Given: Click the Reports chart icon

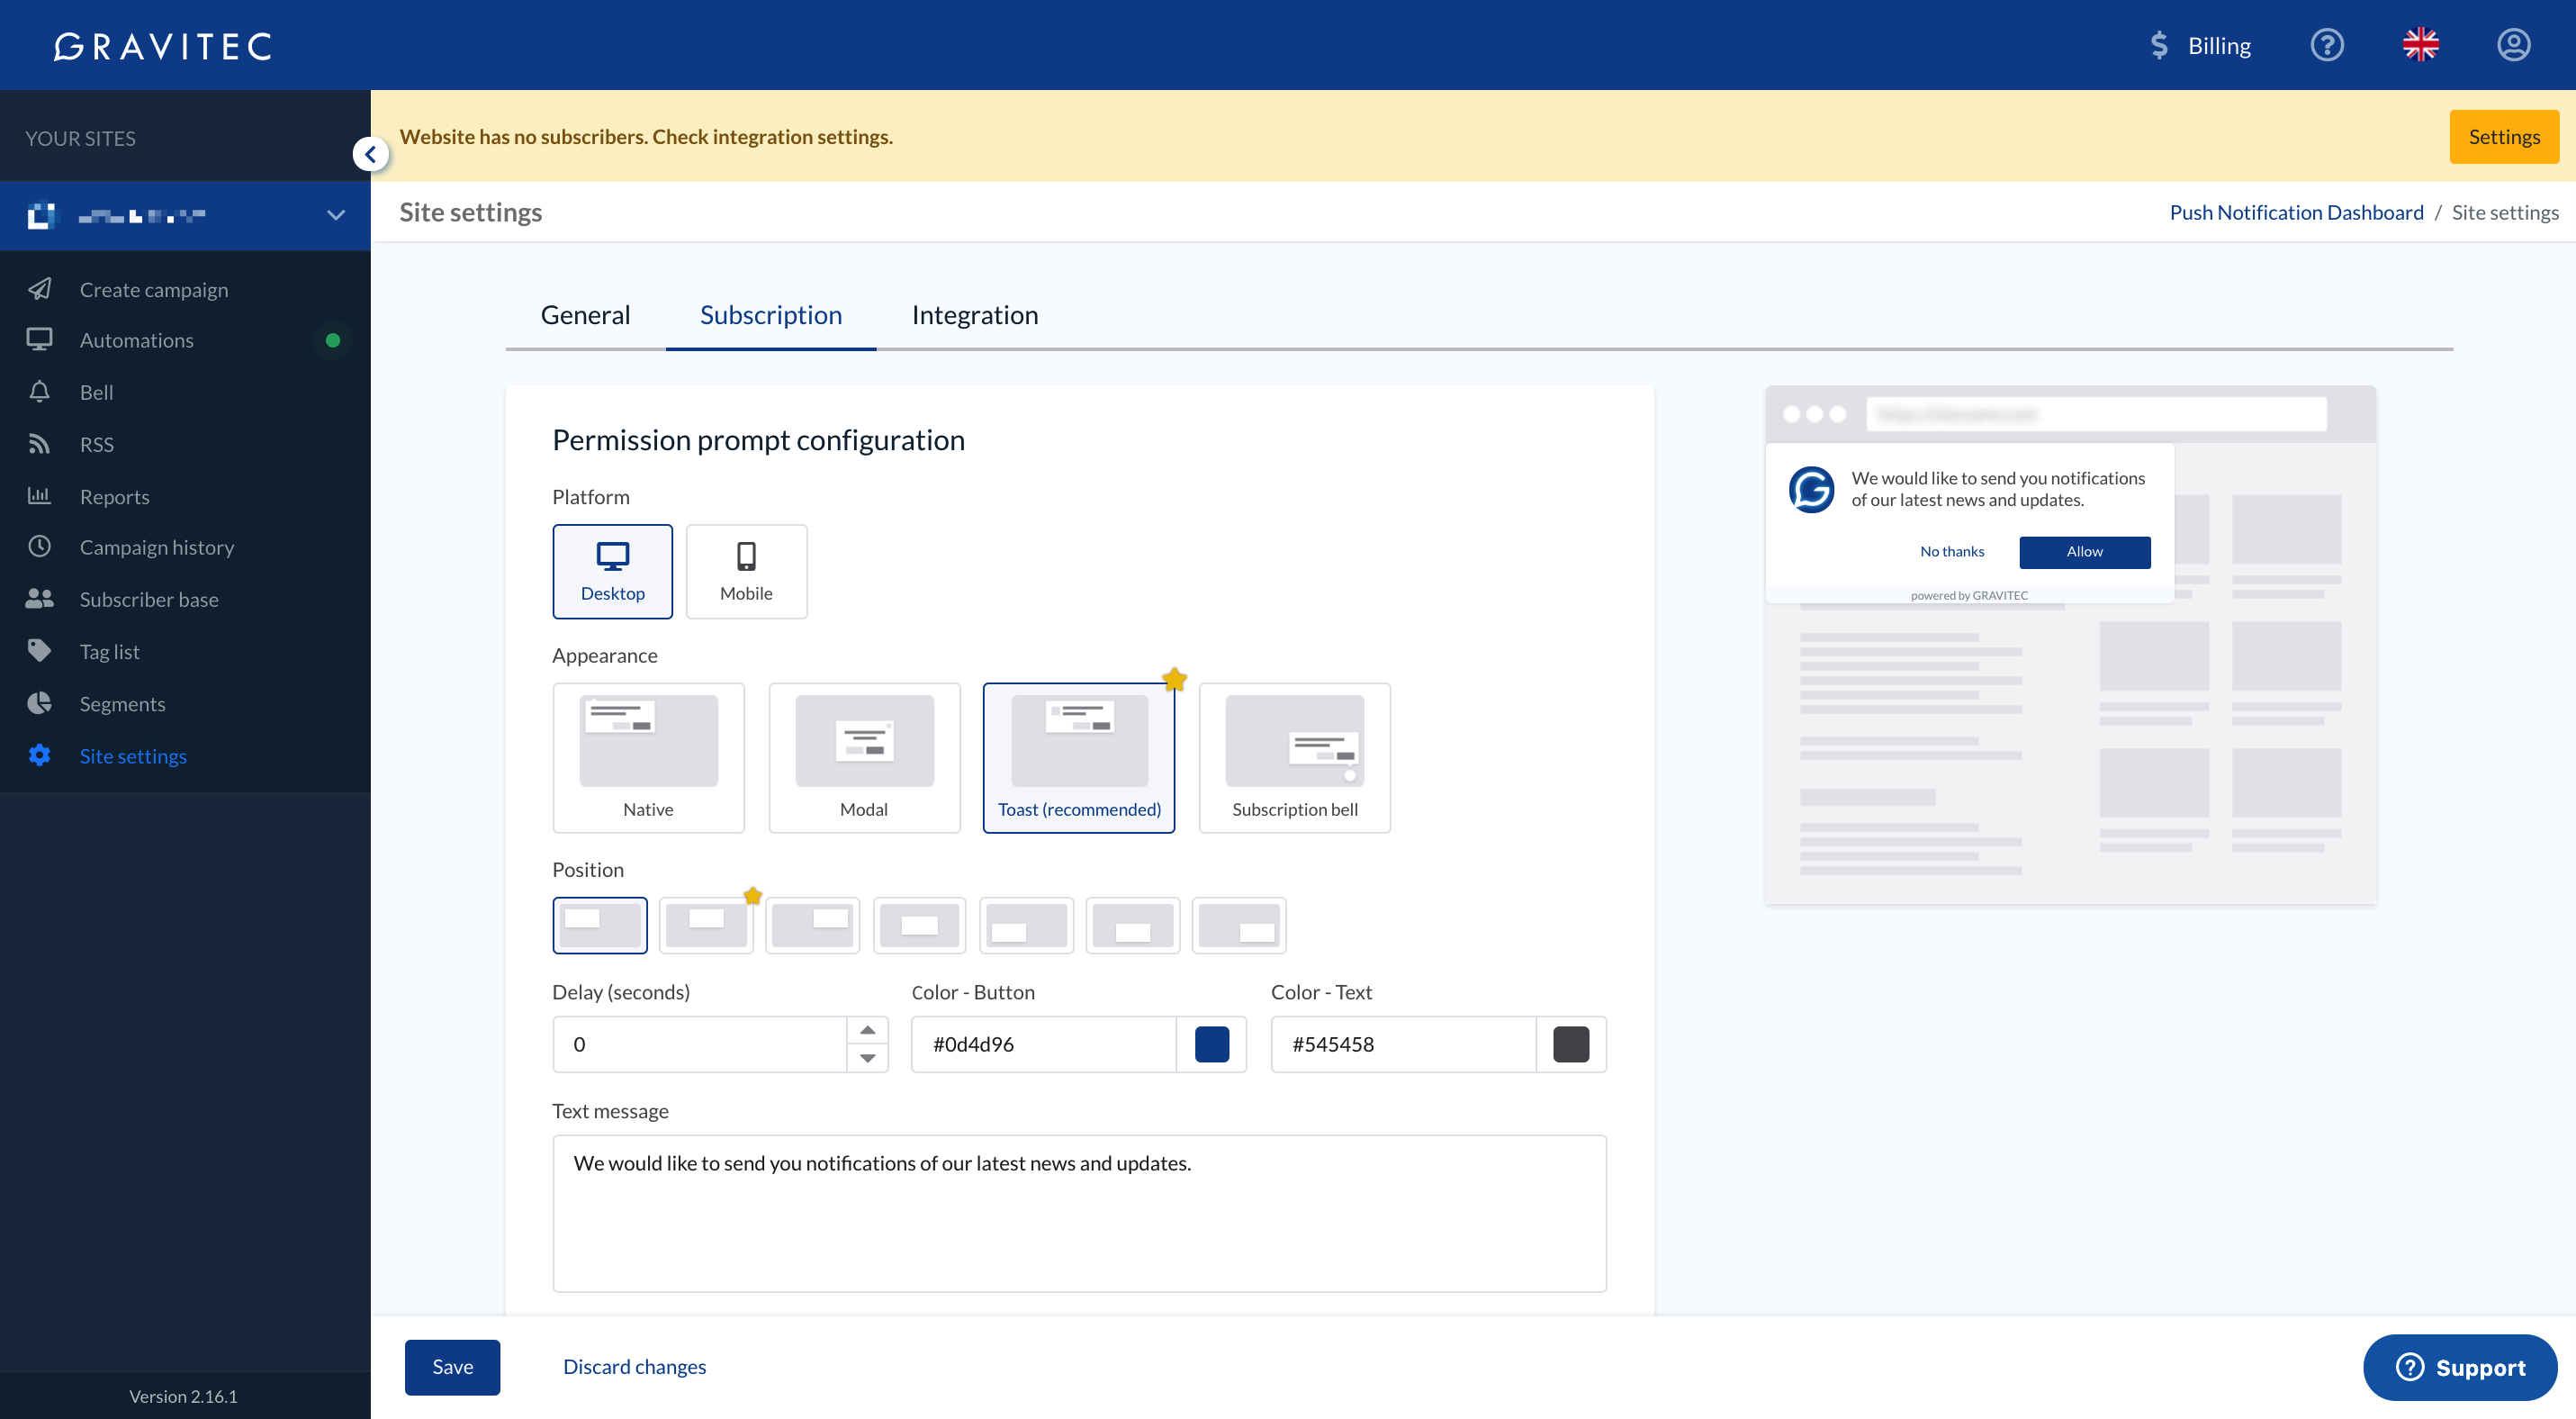Looking at the screenshot, I should point(39,496).
